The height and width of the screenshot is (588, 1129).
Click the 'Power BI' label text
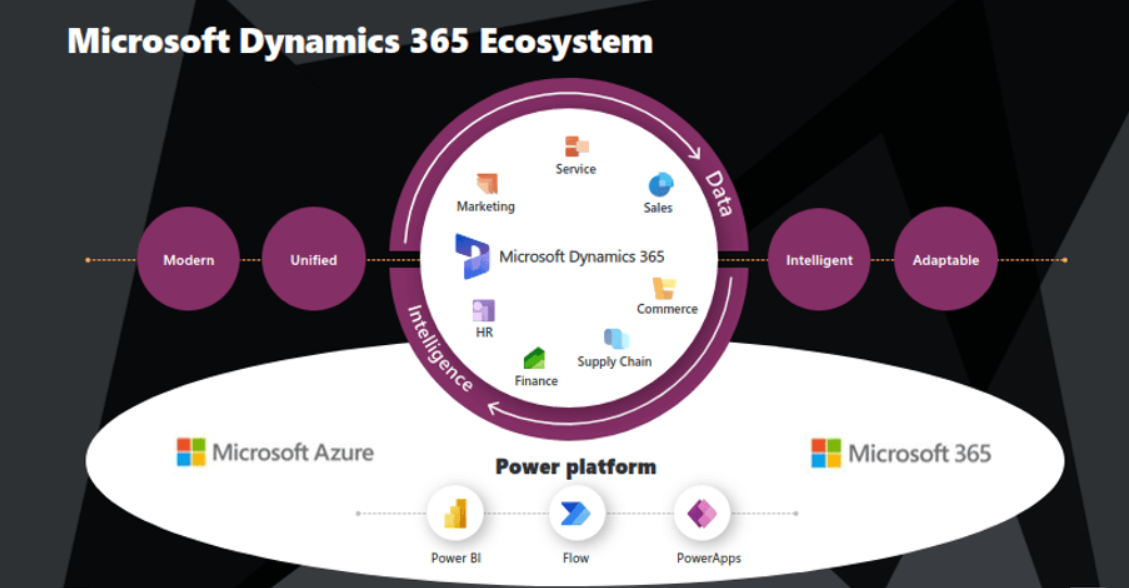click(456, 558)
